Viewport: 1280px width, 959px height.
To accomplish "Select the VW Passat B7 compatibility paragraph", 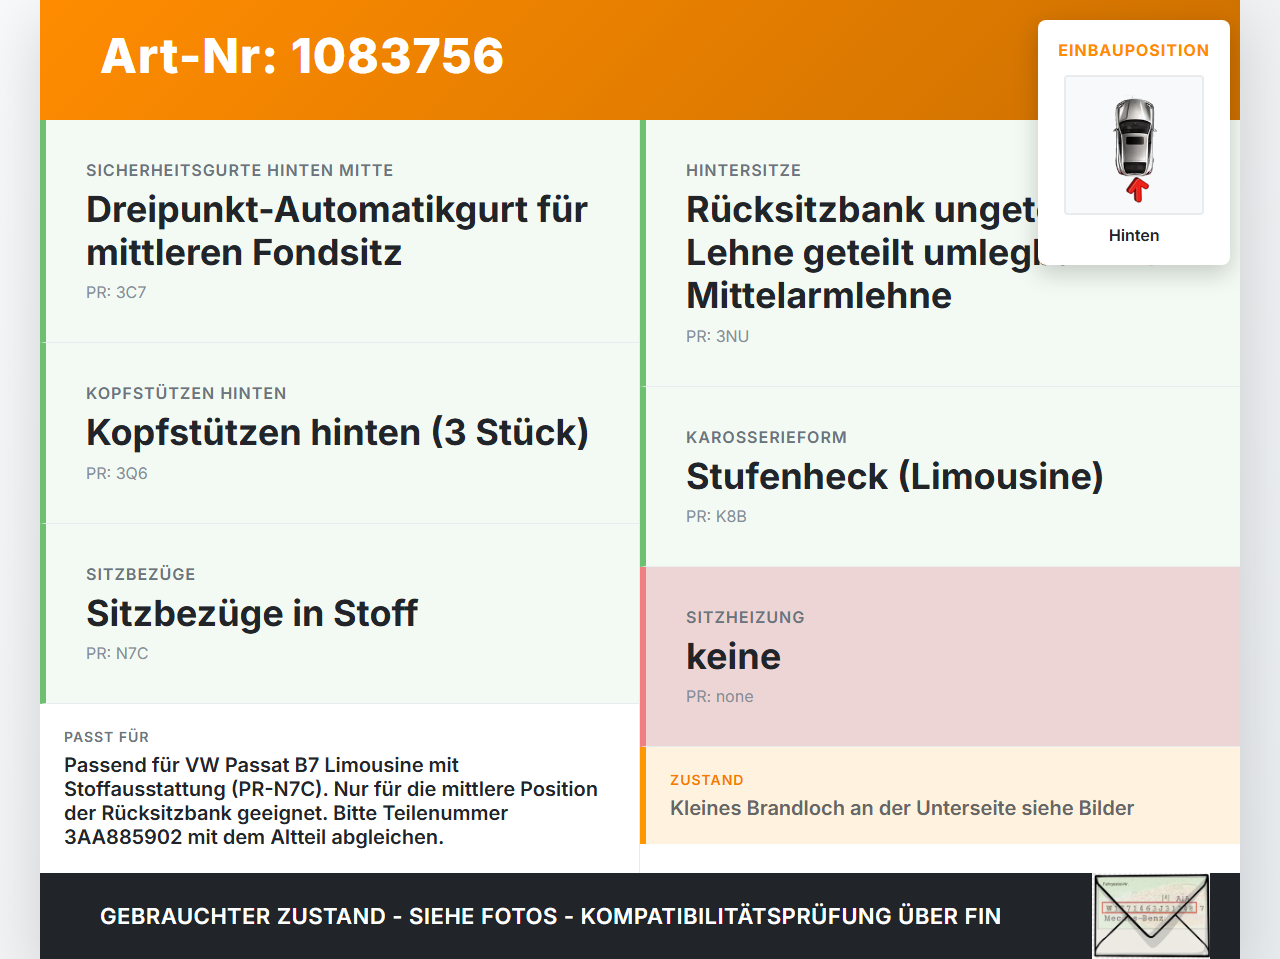I will 331,801.
